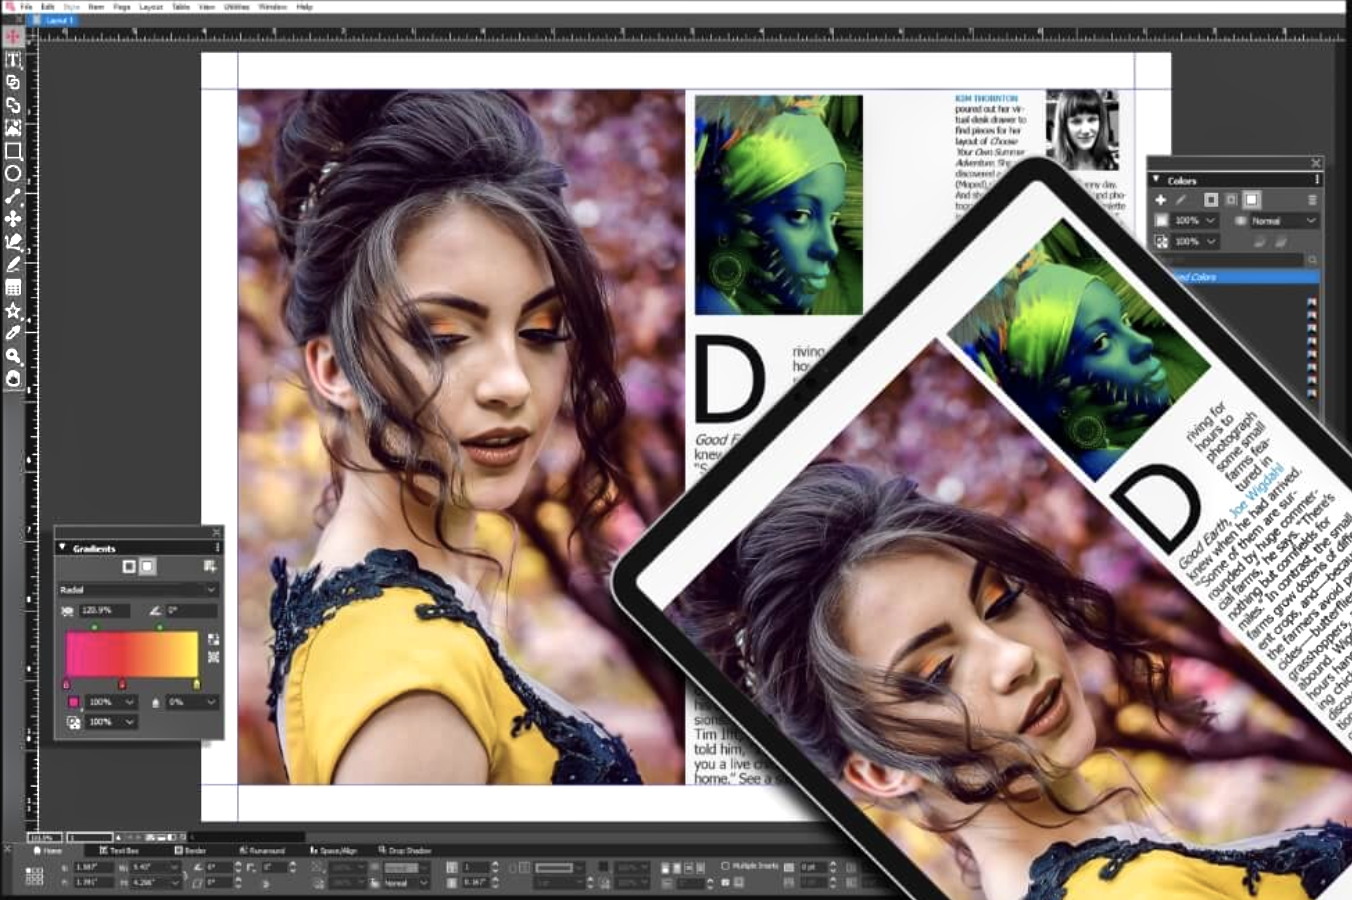Collapse the Colors panel triangle
Screen dimensions: 1352x900
(1157, 180)
